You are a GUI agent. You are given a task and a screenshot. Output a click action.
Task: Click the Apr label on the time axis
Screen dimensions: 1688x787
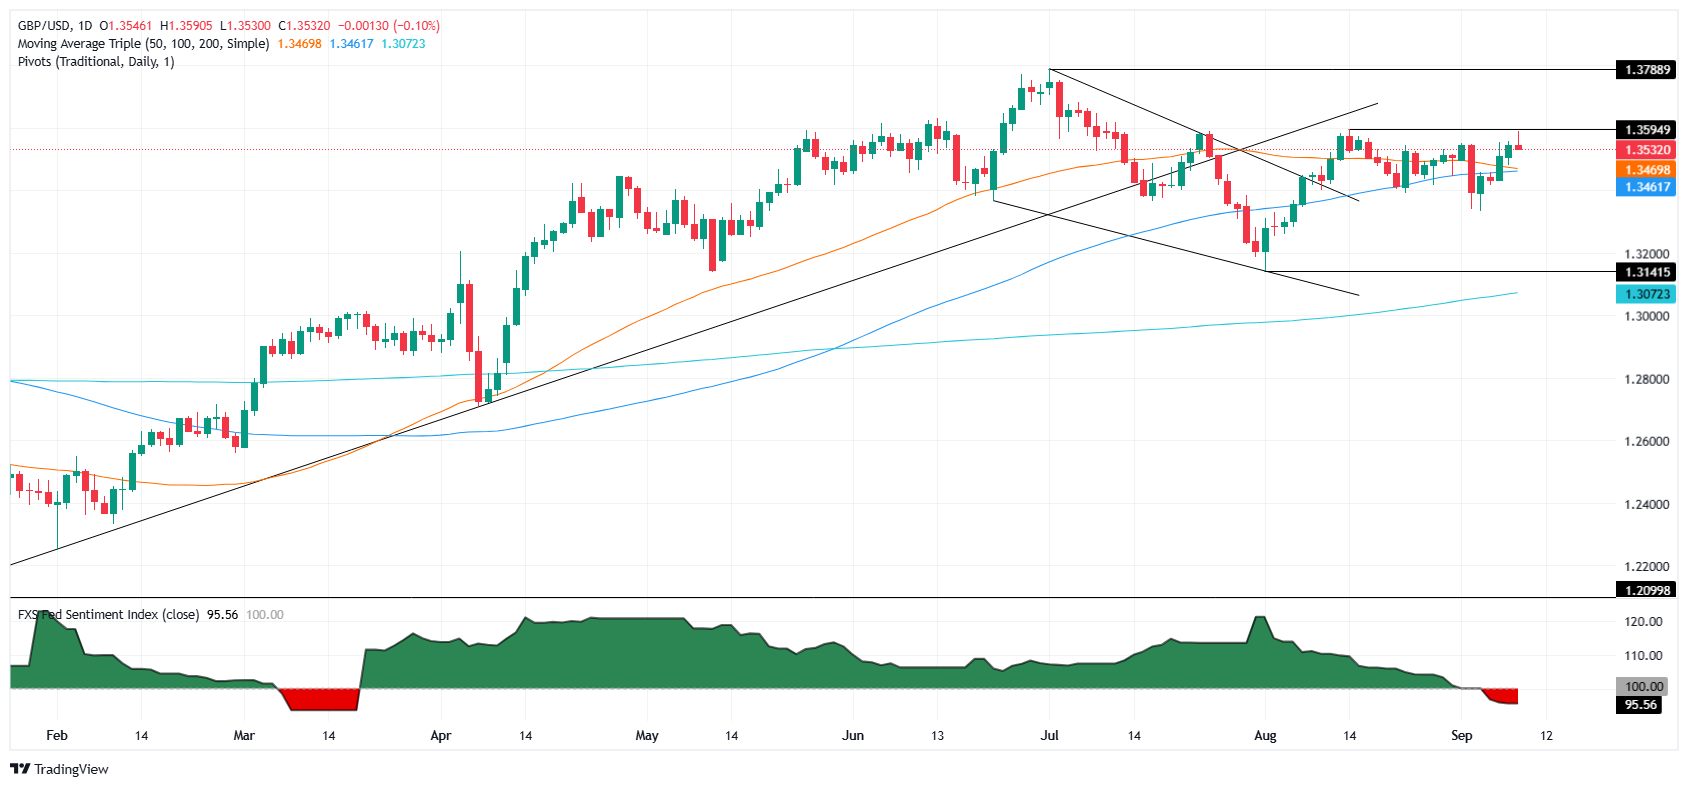(x=440, y=735)
